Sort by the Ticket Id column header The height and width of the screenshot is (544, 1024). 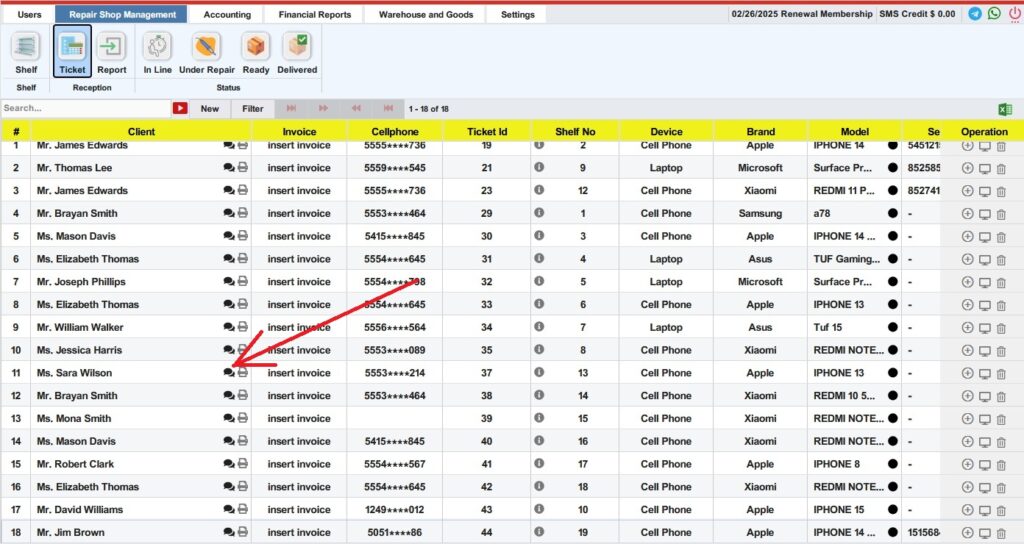tap(487, 131)
